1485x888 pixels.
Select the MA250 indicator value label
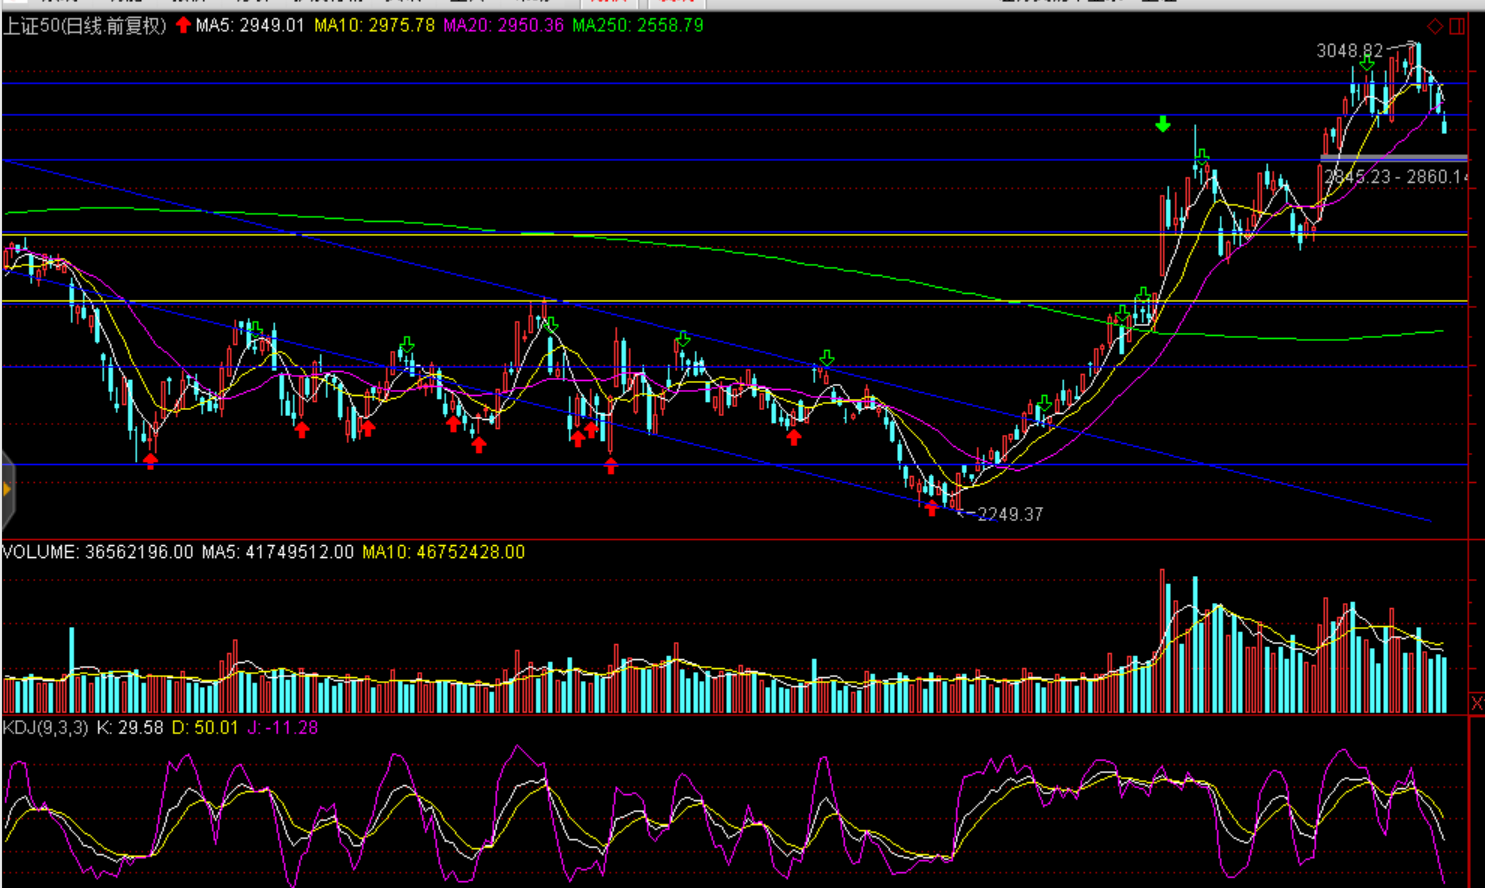637,26
